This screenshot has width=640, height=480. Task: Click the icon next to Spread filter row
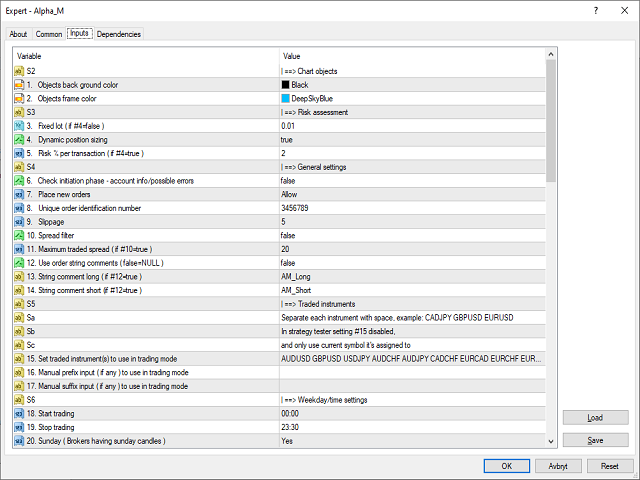coord(19,235)
